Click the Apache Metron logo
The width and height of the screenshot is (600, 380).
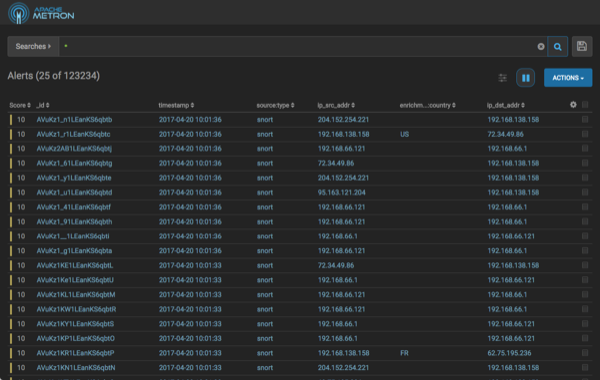pyautogui.click(x=41, y=13)
